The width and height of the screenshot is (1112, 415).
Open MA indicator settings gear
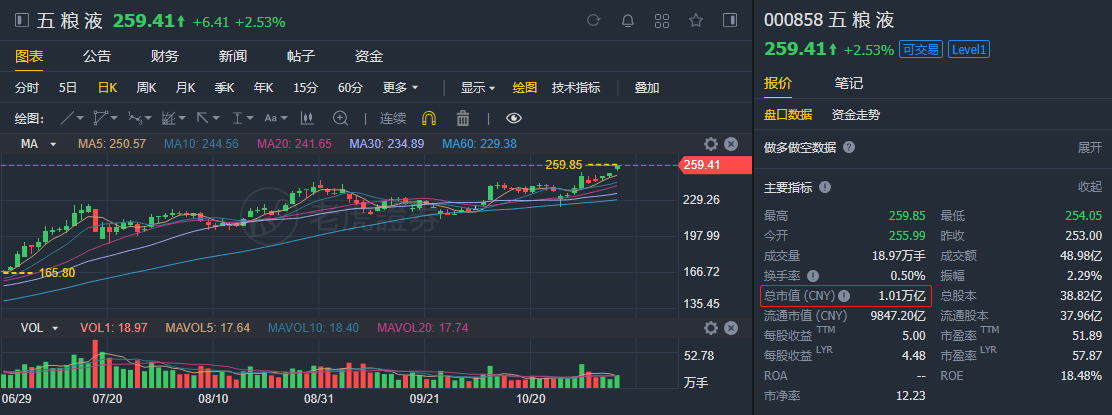coord(710,144)
